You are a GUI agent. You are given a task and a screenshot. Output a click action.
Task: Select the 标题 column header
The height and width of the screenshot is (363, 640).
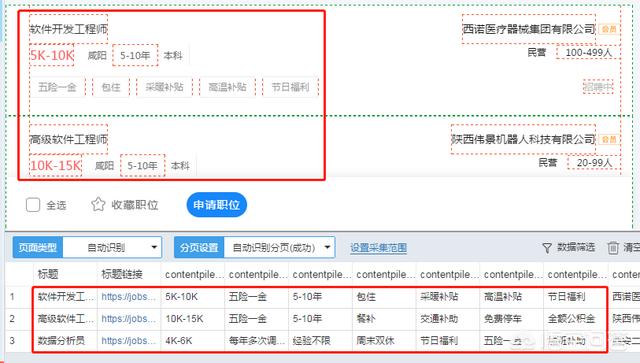pos(48,274)
